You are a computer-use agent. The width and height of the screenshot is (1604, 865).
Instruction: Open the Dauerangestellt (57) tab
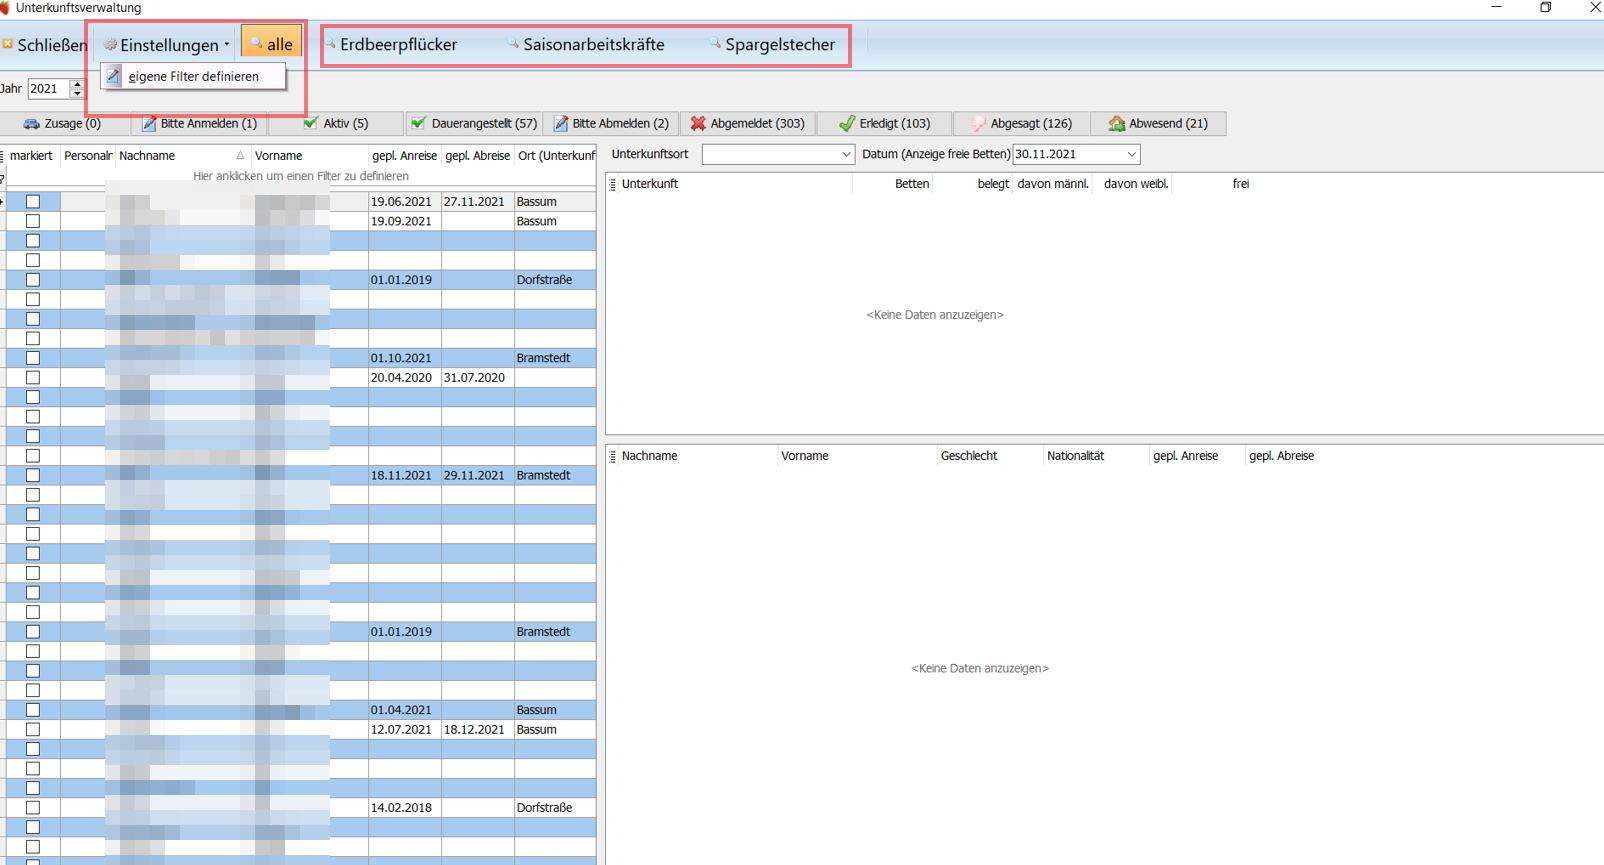pos(473,123)
